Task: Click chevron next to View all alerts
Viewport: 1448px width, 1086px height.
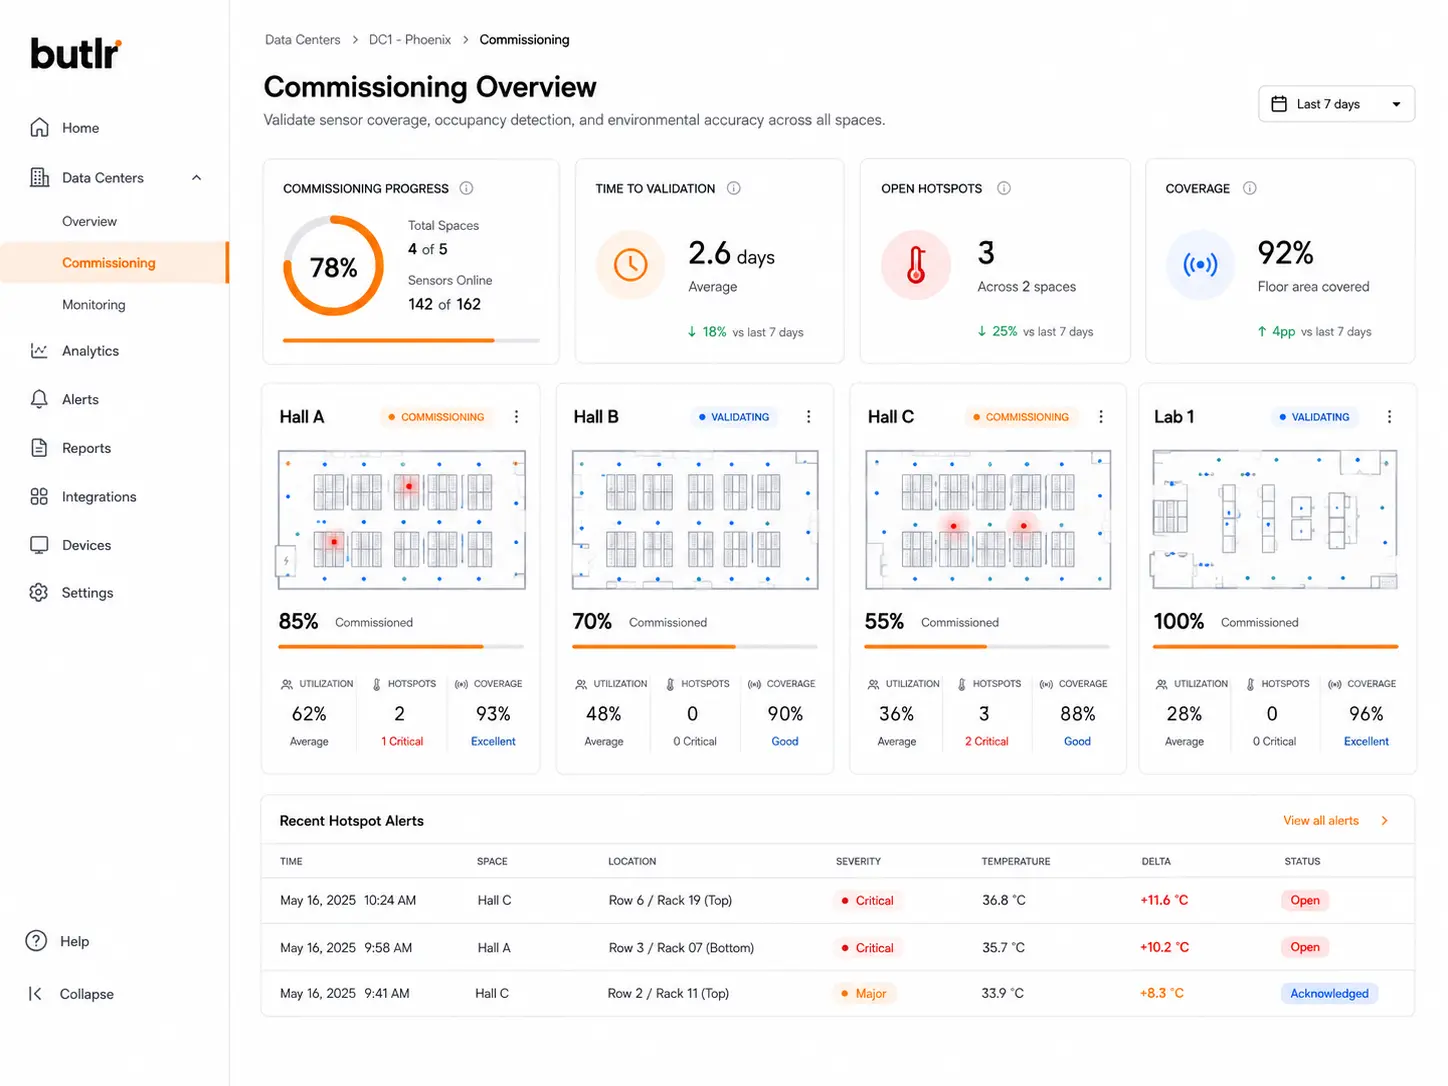Action: (1385, 821)
